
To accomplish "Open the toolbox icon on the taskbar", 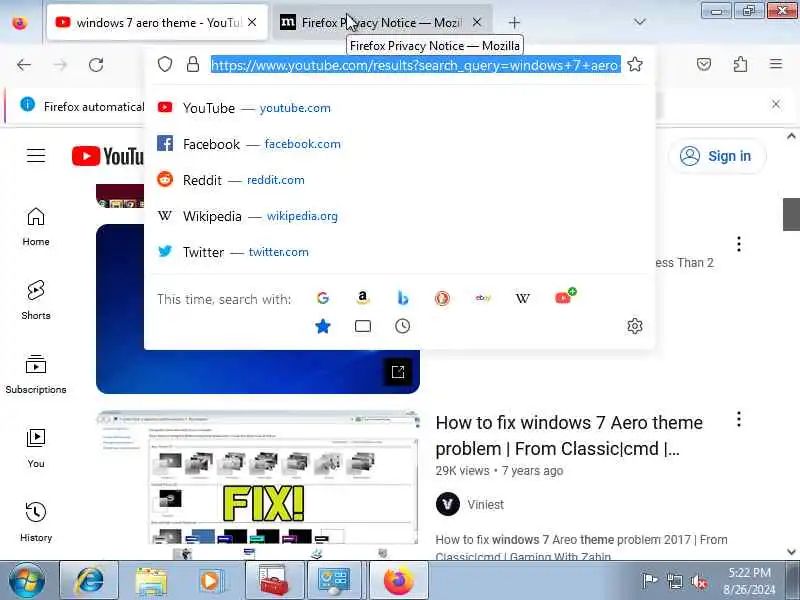I will [274, 580].
